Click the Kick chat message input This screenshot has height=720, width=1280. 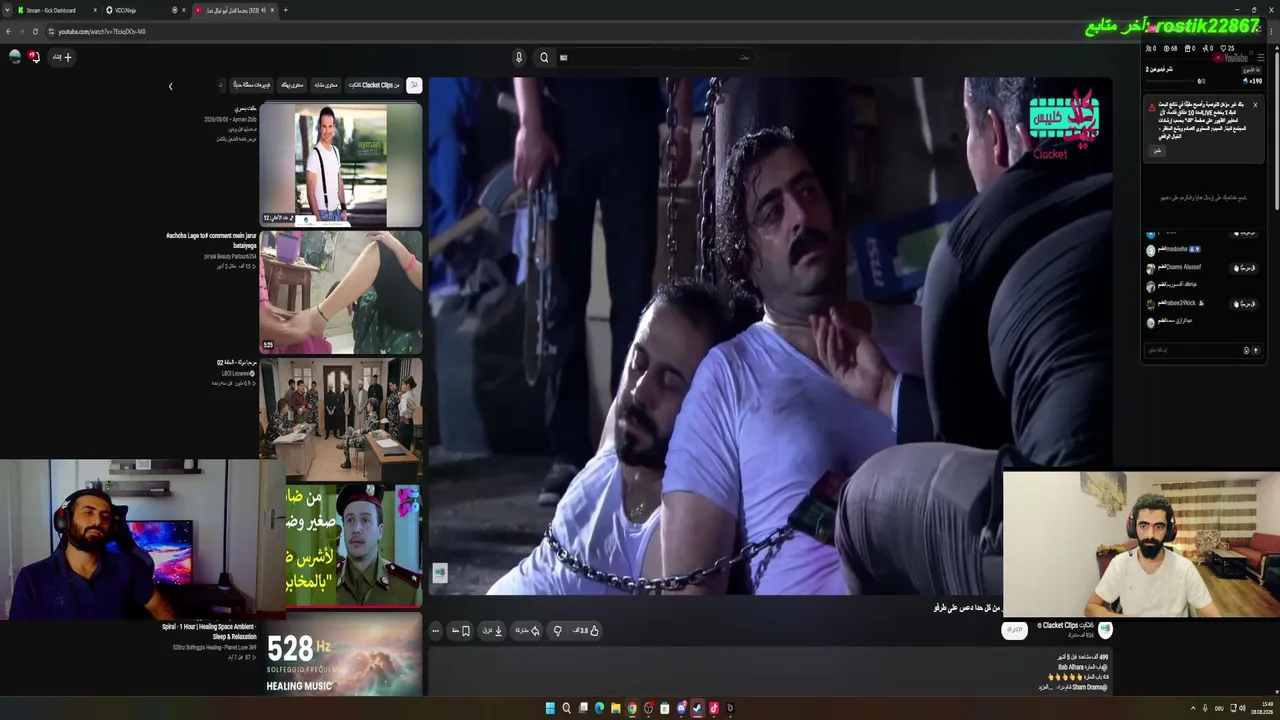tap(1193, 350)
